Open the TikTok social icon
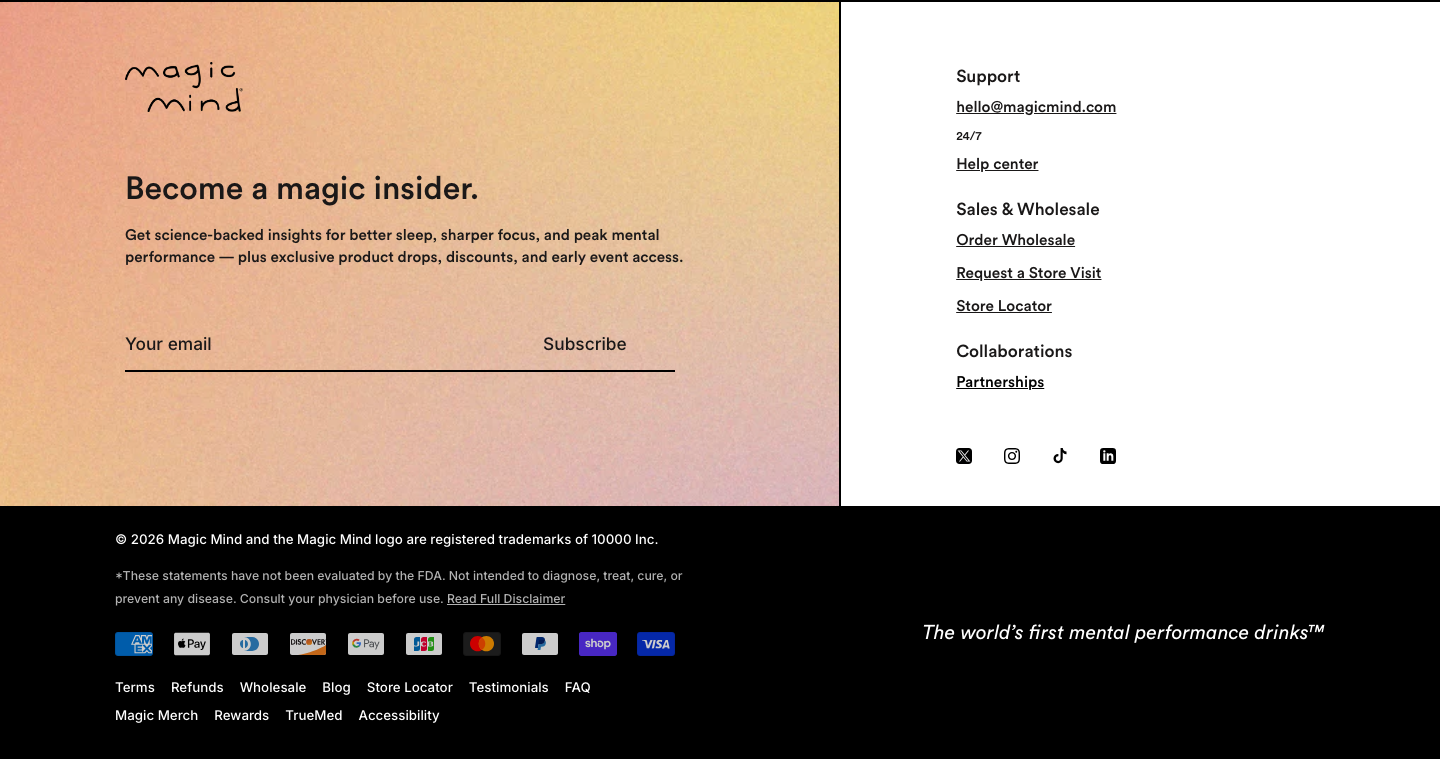This screenshot has width=1440, height=759. pos(1060,456)
